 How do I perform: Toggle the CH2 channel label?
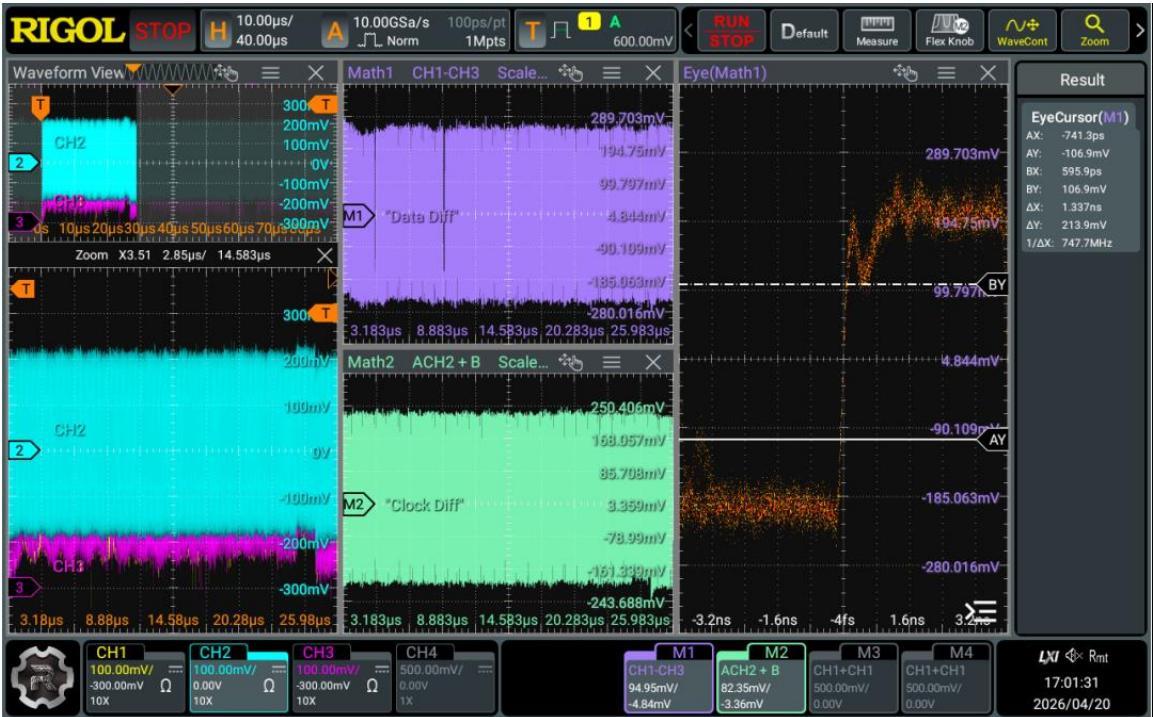pyautogui.click(x=215, y=652)
